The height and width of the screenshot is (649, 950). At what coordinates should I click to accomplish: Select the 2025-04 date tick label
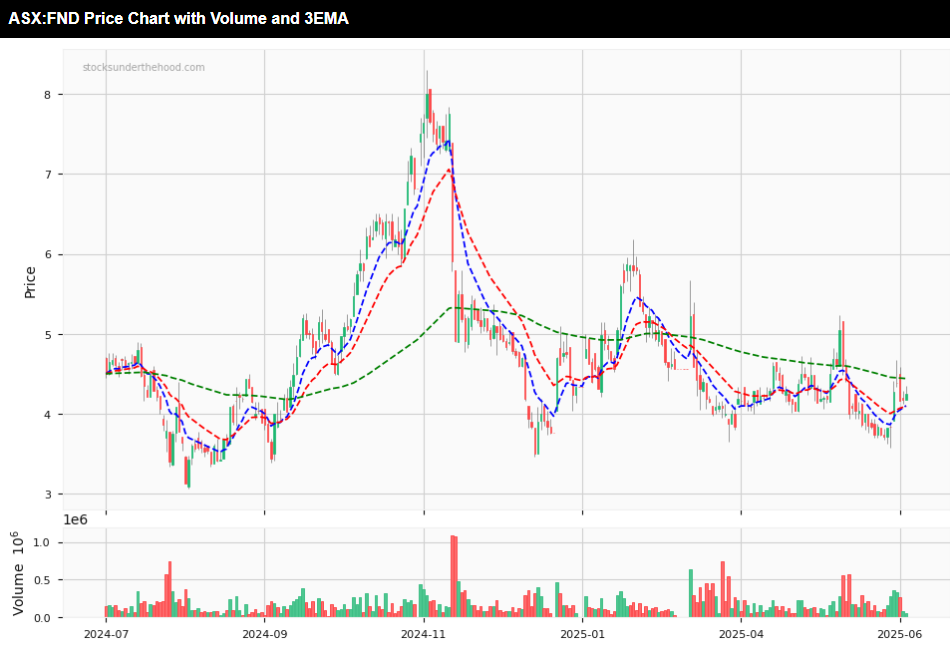click(740, 634)
